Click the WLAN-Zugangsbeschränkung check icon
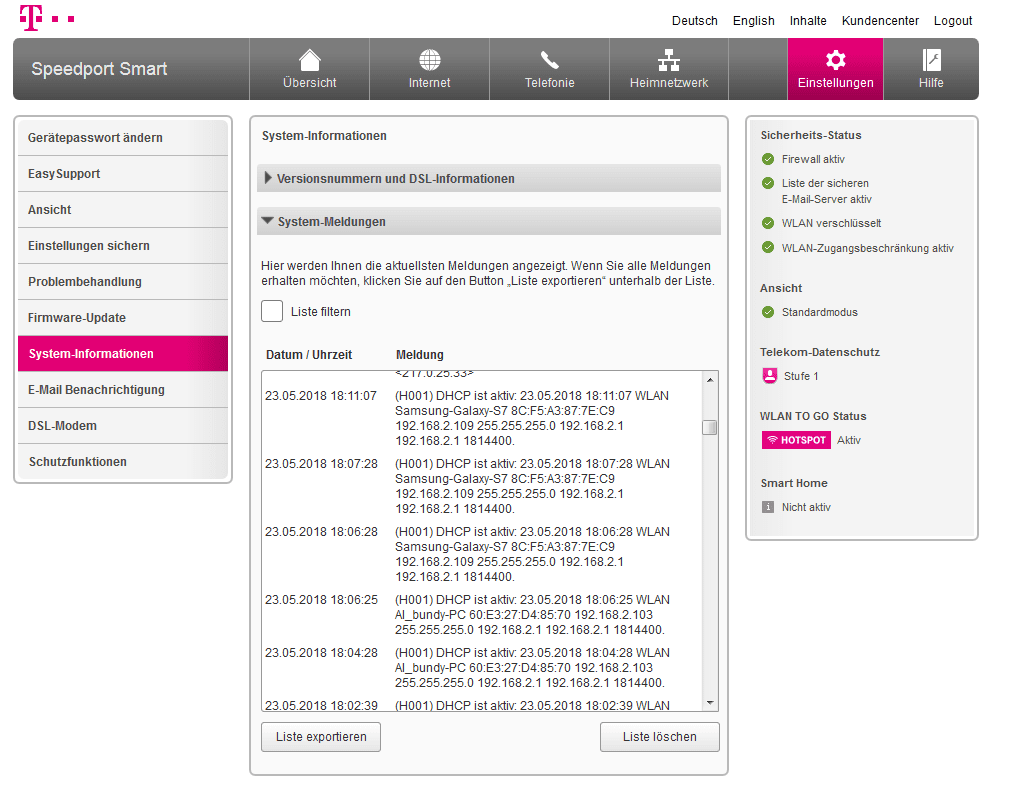The width and height of the screenshot is (1028, 791). (x=768, y=248)
